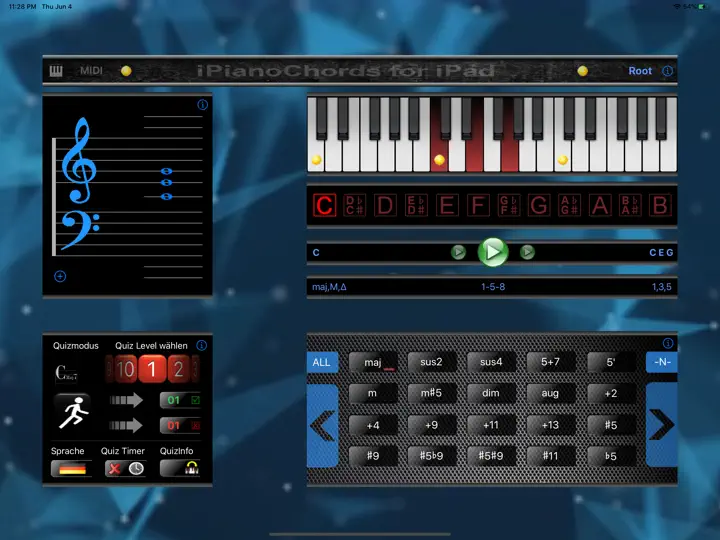This screenshot has height=540, width=720.
Task: Choose the #5#9 chord type
Action: coord(491,456)
